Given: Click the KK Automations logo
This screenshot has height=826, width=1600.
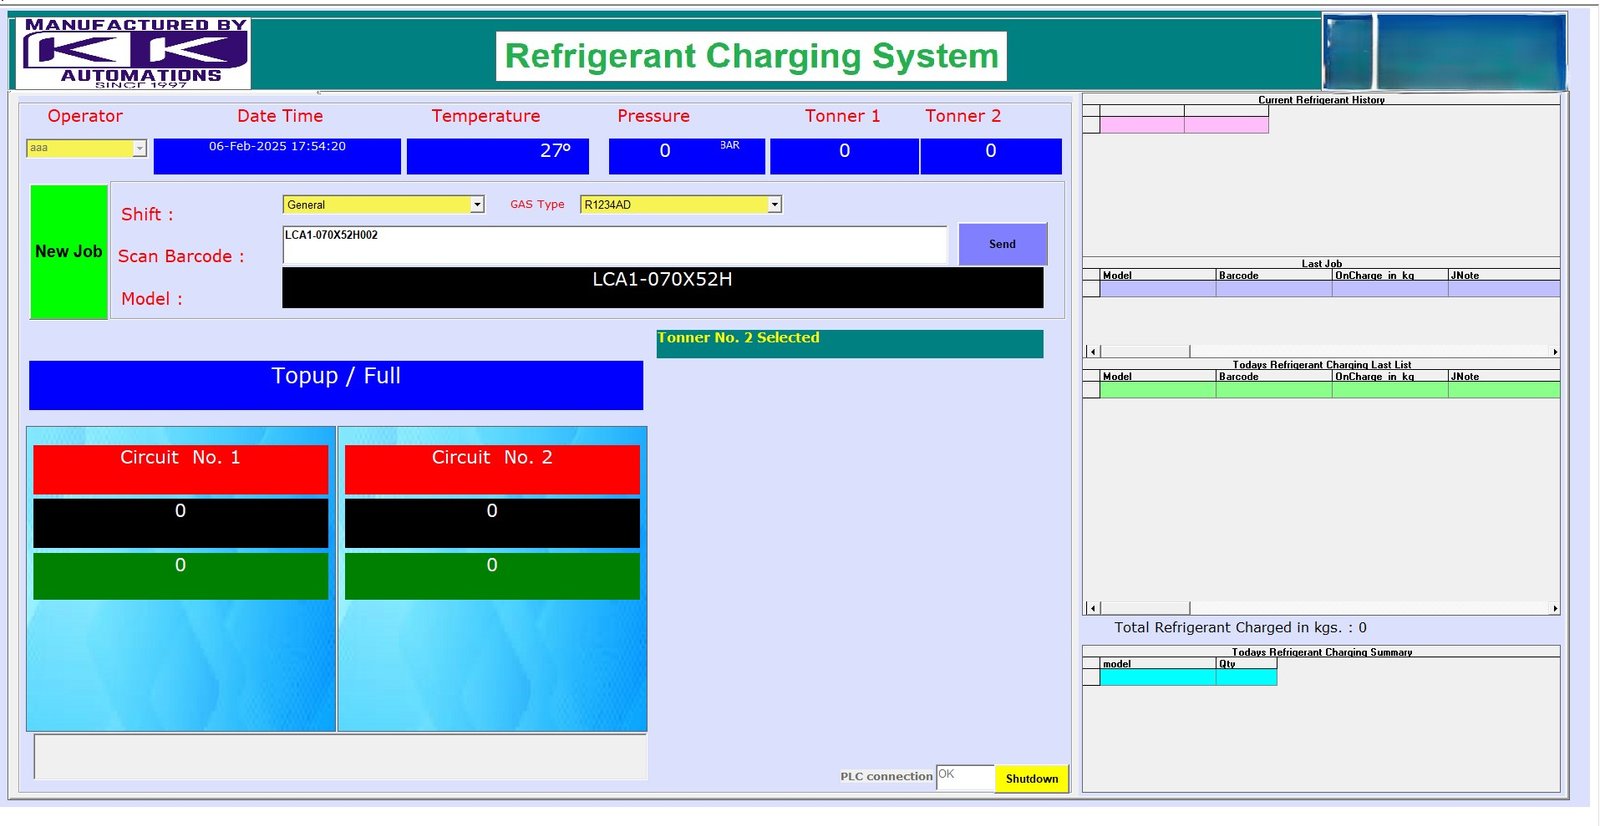Looking at the screenshot, I should (x=133, y=54).
